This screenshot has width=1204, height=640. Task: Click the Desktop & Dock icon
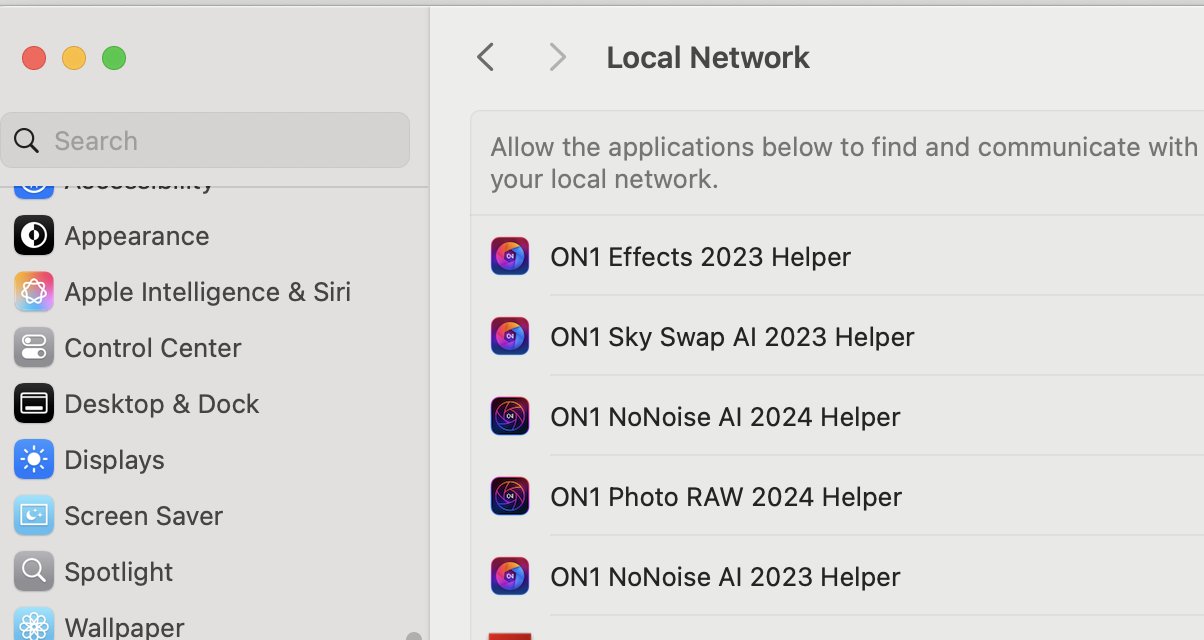click(34, 404)
